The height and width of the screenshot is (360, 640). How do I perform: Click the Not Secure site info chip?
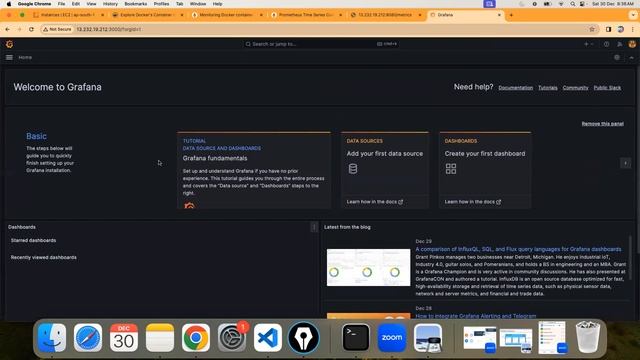(57, 29)
